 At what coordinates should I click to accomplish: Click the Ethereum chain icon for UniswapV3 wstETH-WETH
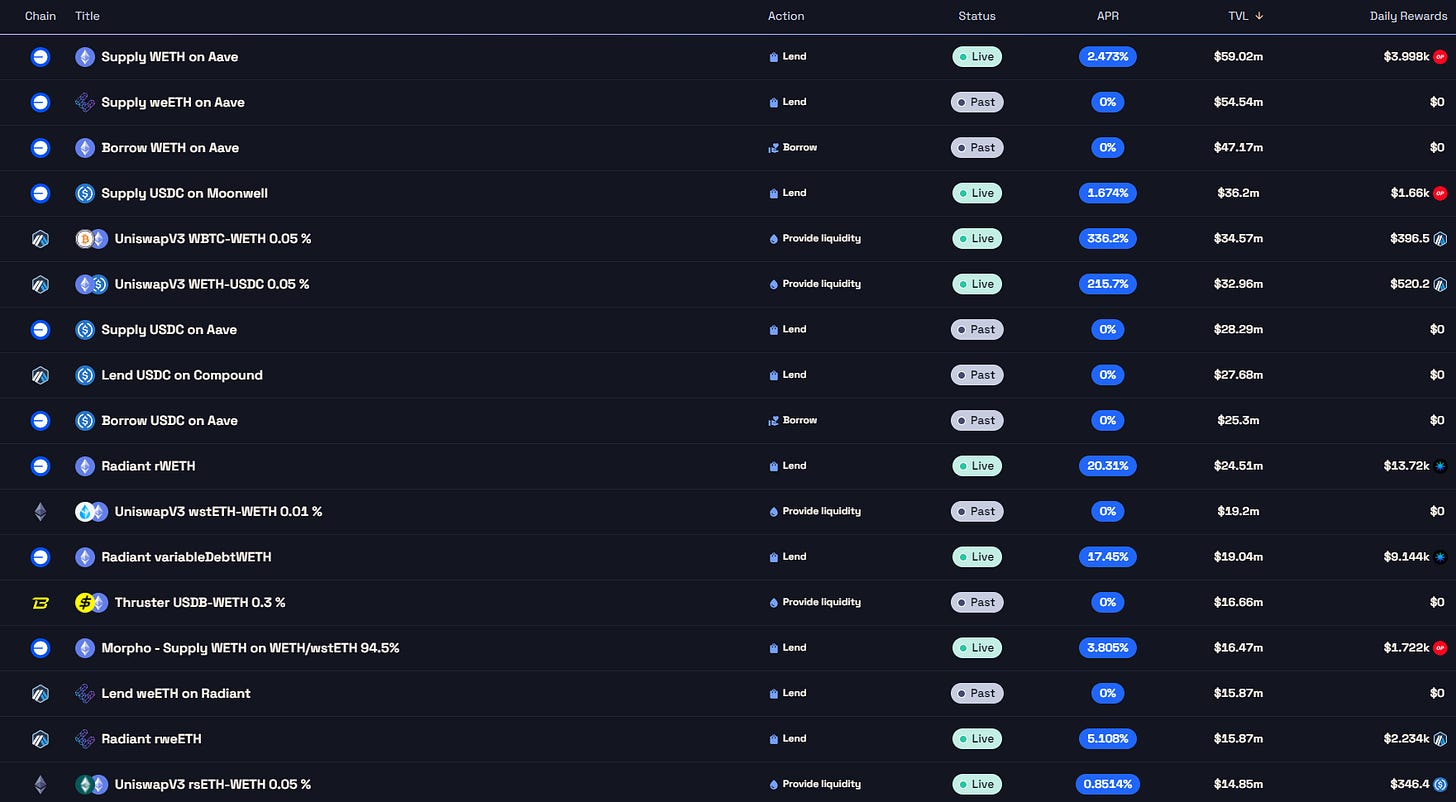40,512
